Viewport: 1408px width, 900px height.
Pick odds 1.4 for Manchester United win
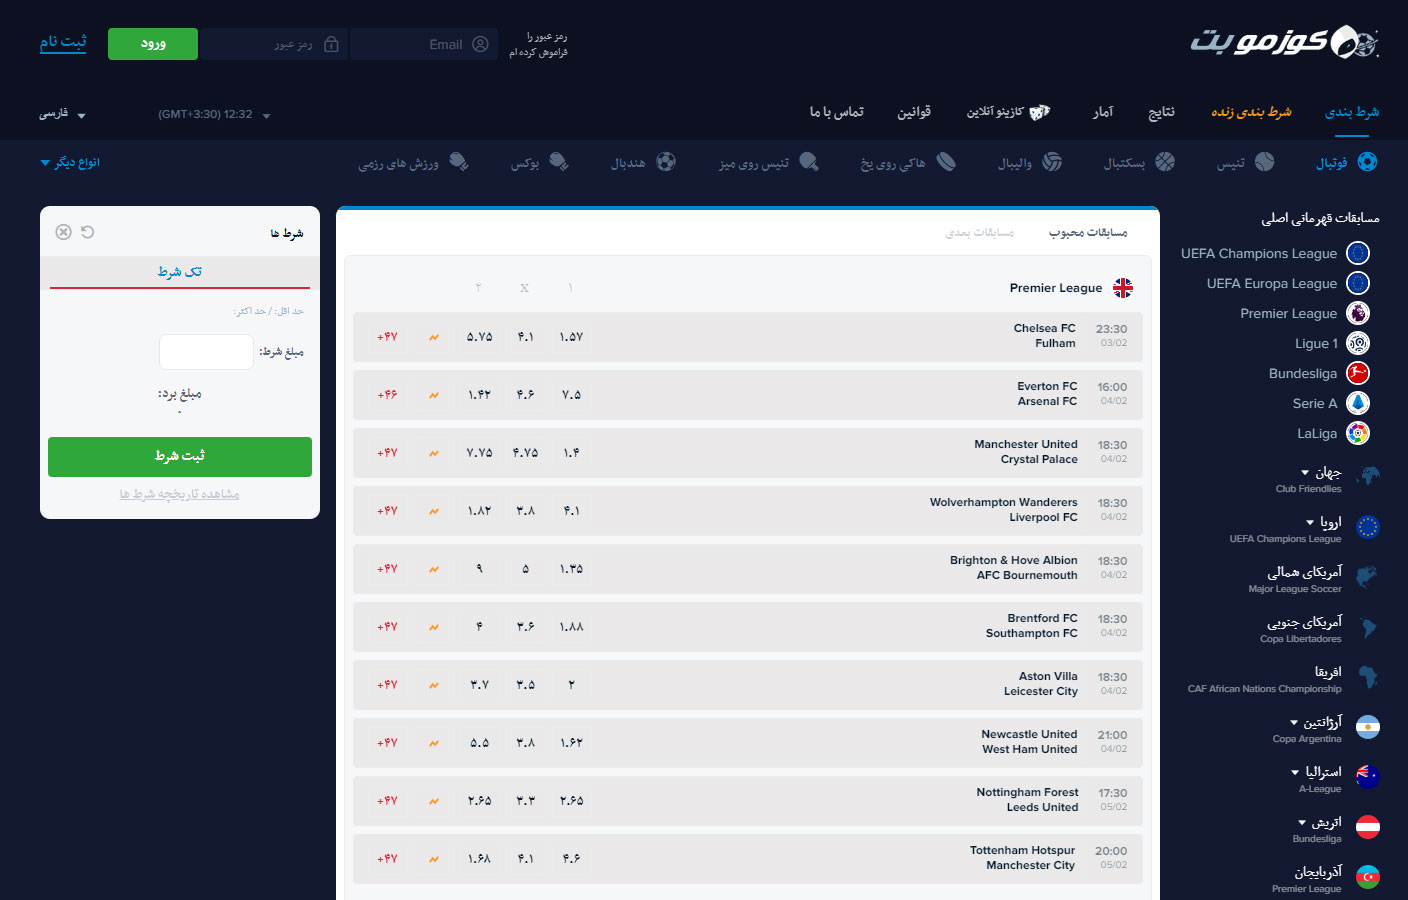click(x=571, y=453)
